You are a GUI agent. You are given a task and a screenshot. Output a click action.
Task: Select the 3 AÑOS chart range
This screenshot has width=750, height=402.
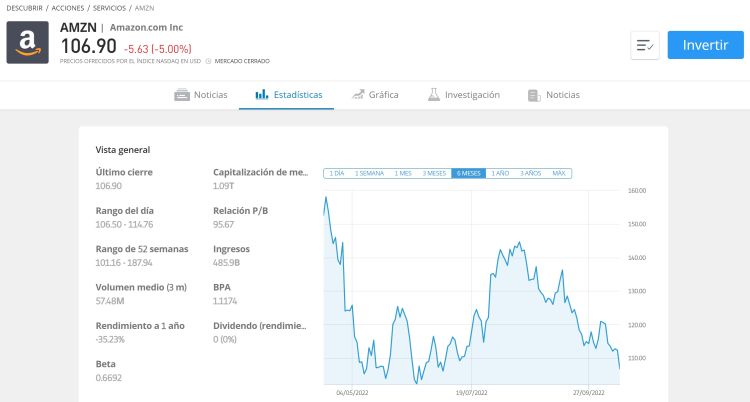tap(530, 173)
